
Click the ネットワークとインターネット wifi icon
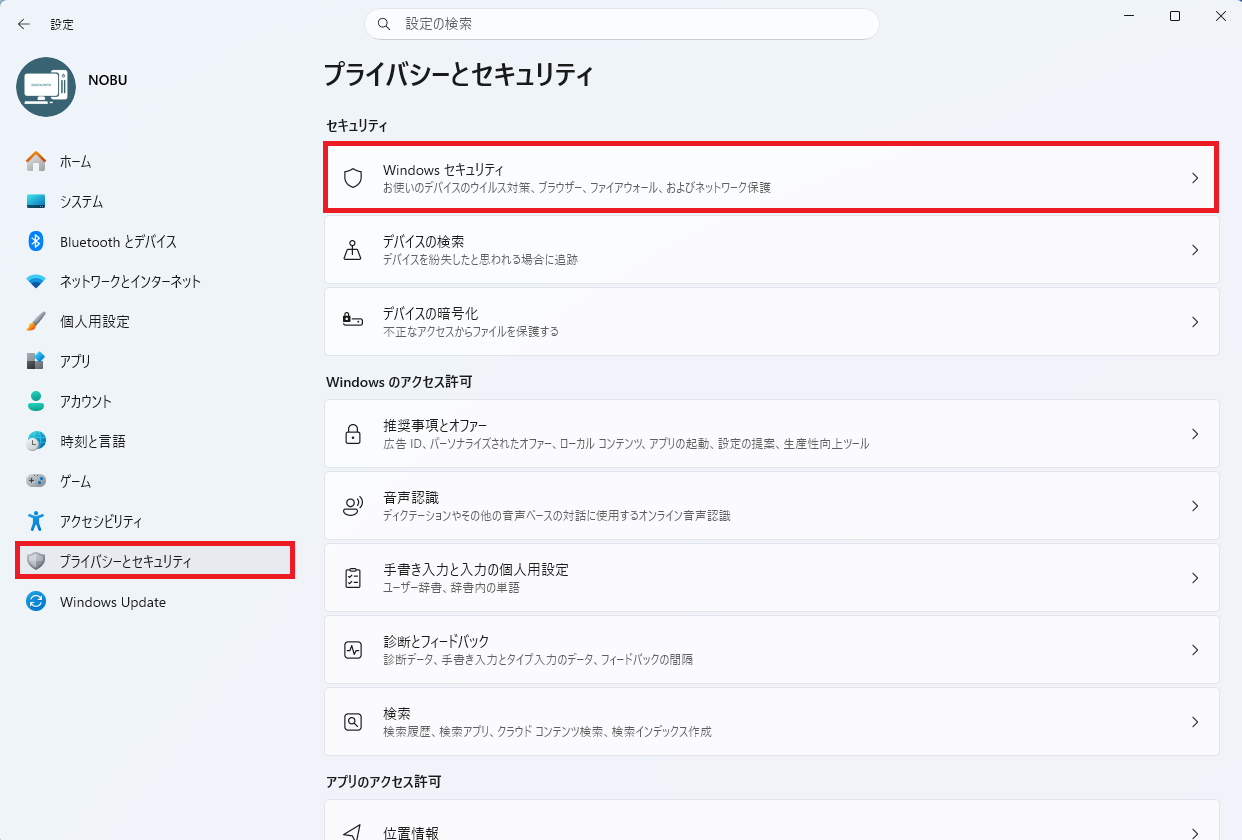pos(36,281)
